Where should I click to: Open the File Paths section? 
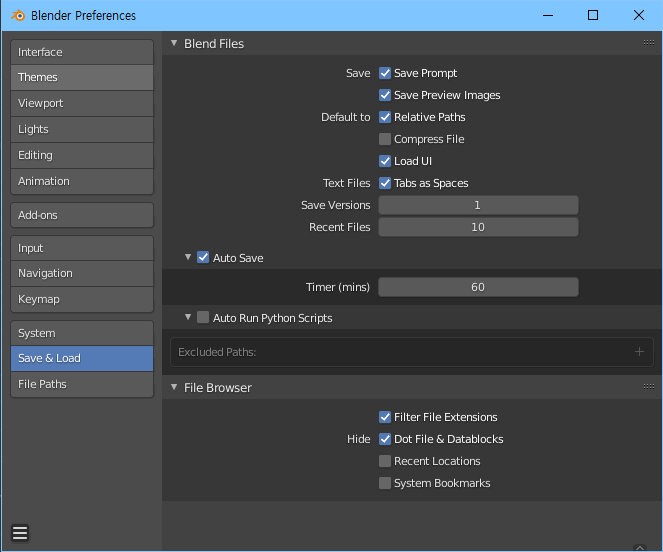82,384
